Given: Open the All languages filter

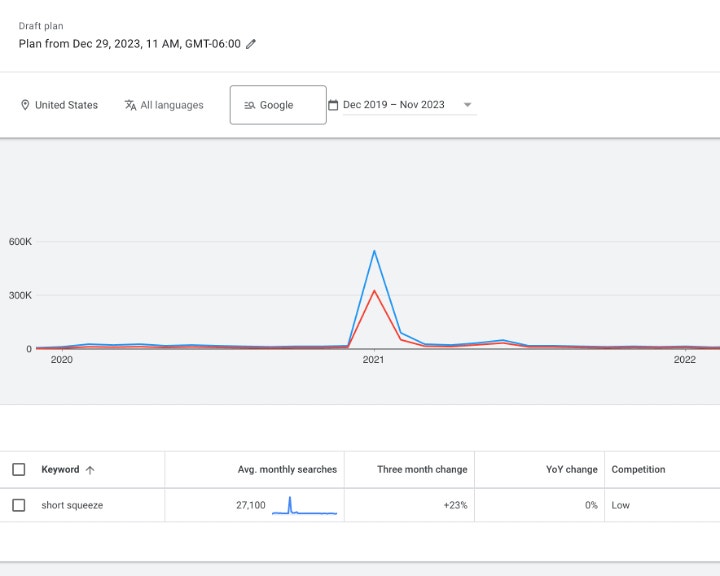Looking at the screenshot, I should [171, 105].
